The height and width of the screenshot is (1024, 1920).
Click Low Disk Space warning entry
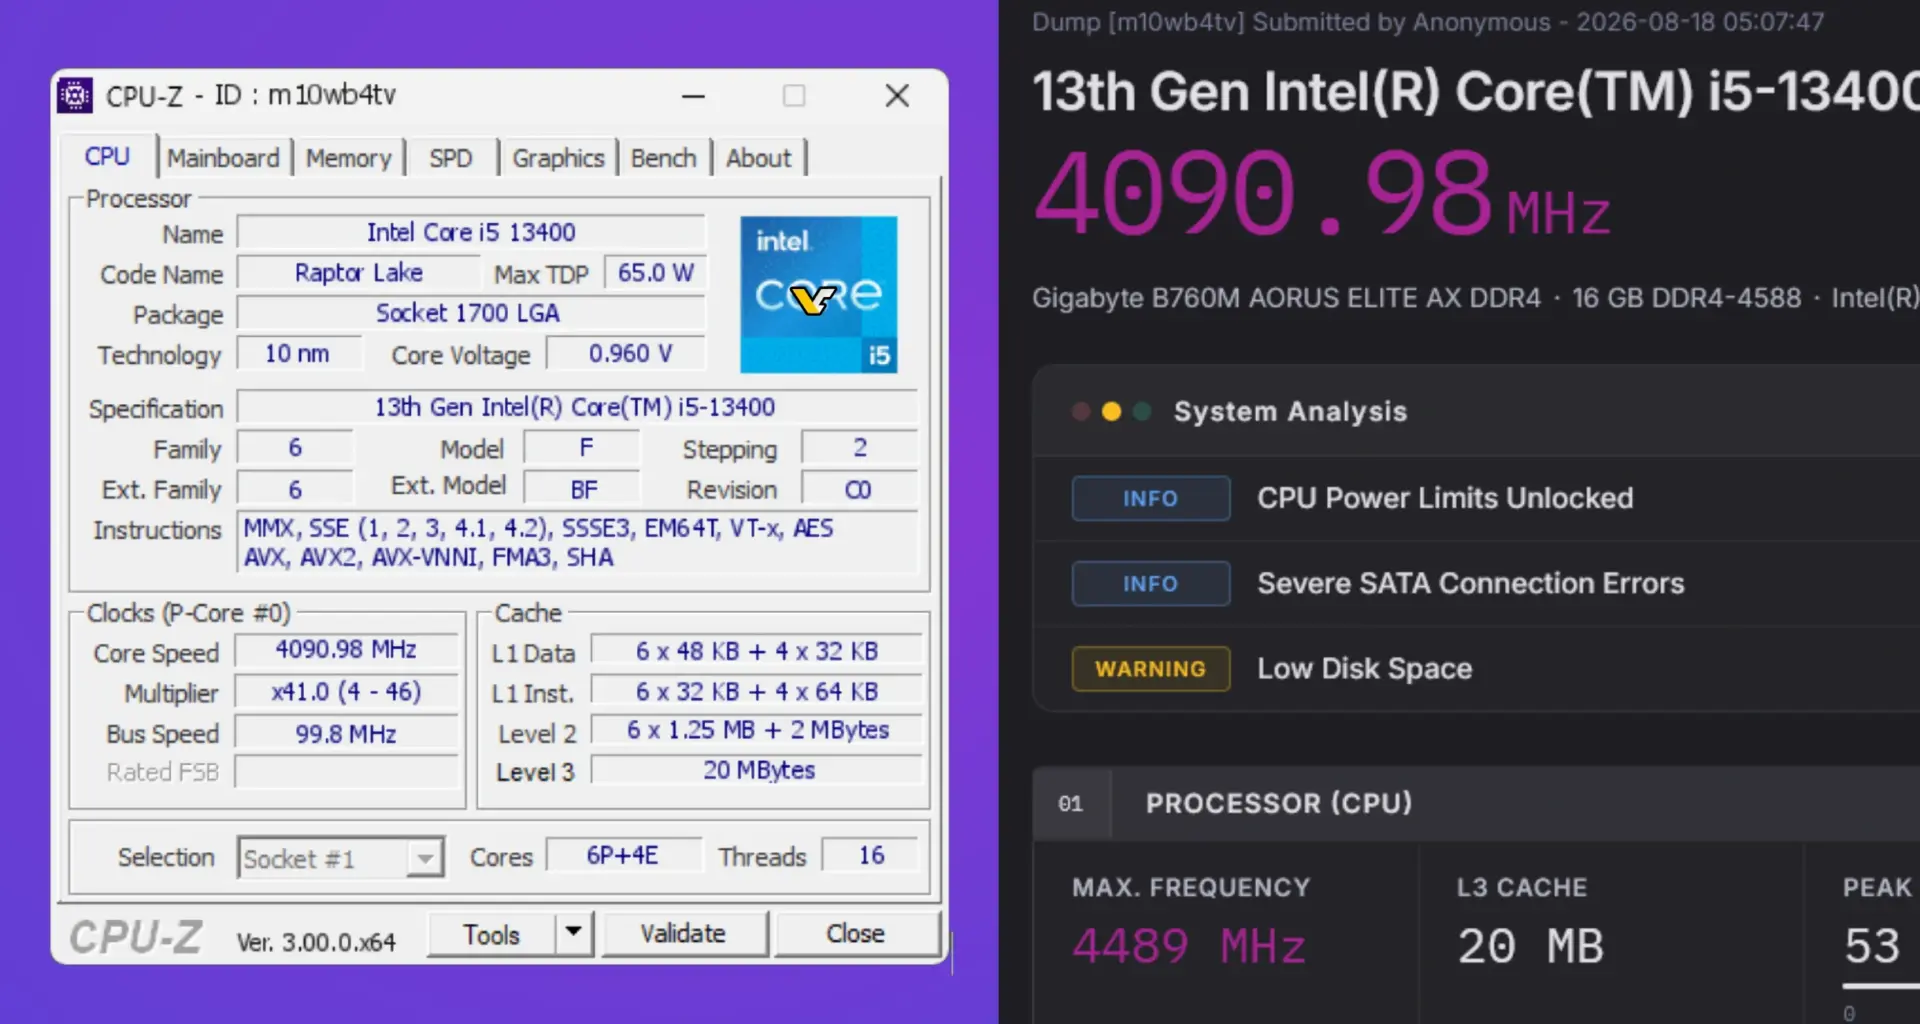click(1364, 669)
